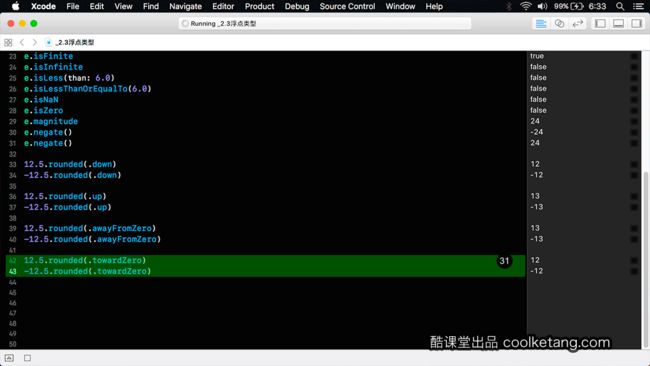Show the debug area button at bottom
The image size is (650, 366).
9,358
